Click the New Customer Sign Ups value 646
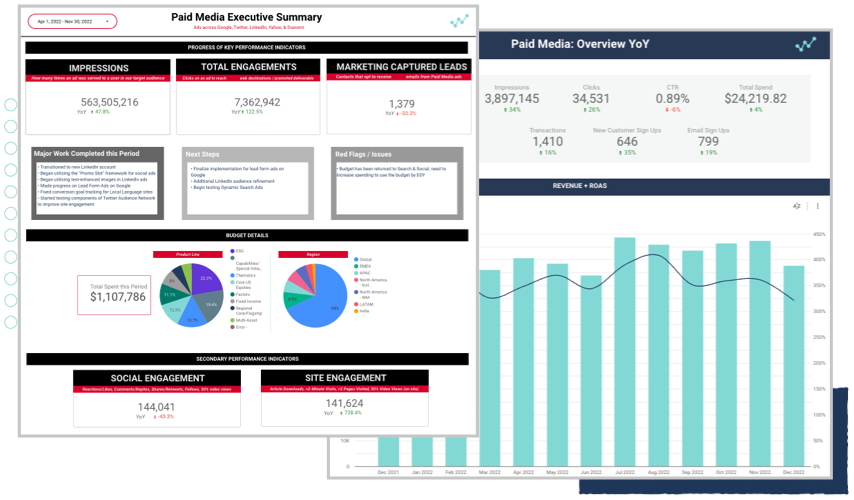Image resolution: width=854 pixels, height=500 pixels. click(x=627, y=142)
